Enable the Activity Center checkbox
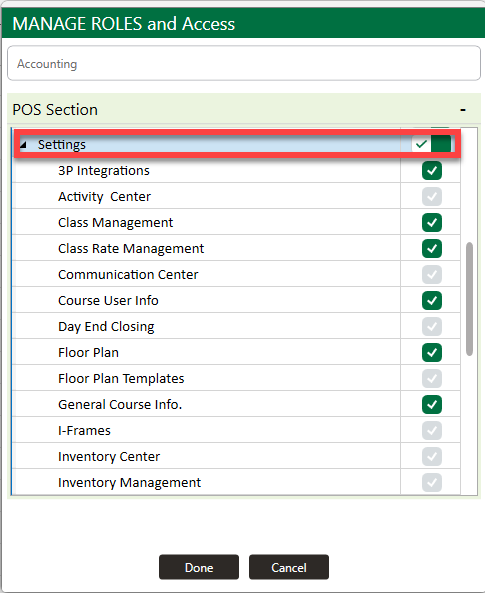The height and width of the screenshot is (593, 485). [432, 197]
